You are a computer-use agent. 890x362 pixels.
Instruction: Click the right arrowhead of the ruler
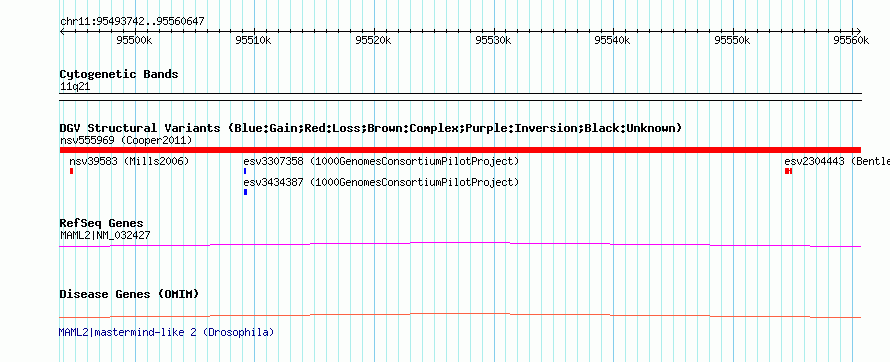pos(858,31)
